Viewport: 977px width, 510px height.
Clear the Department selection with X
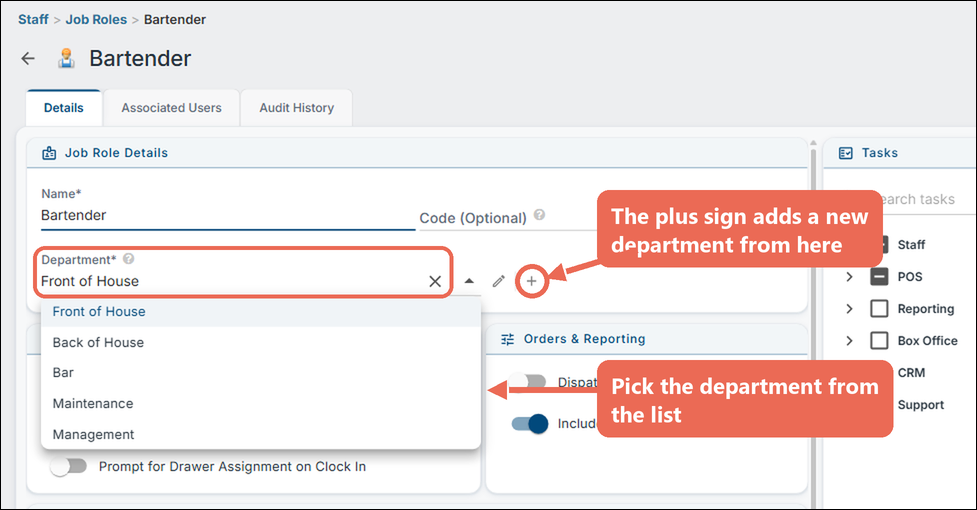click(435, 281)
